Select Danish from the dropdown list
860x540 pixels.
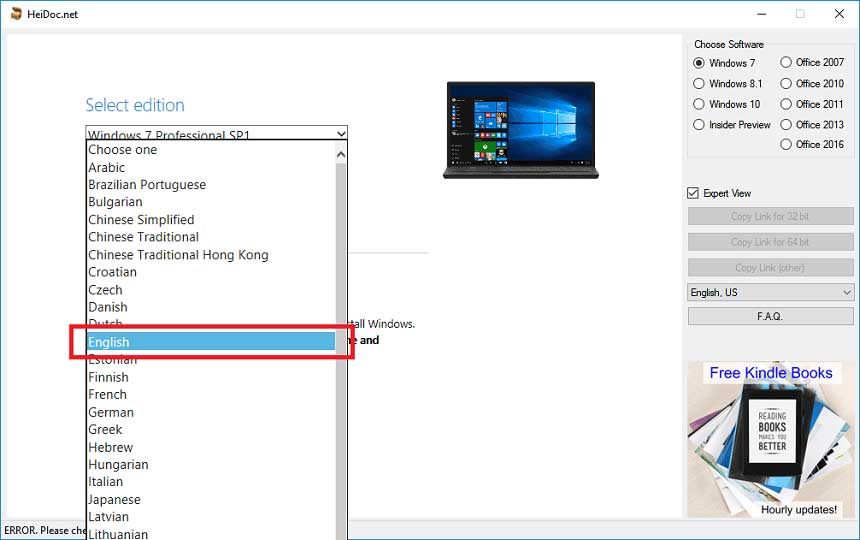pos(211,307)
